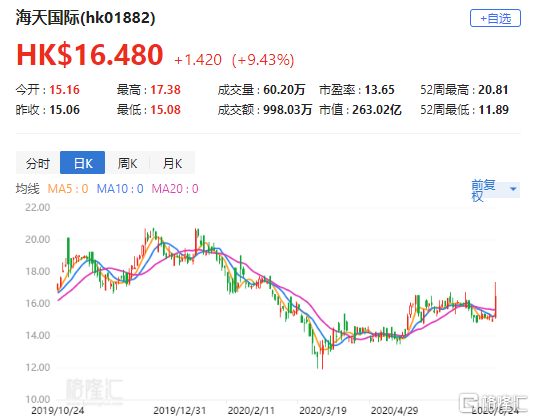Screen dimensions: 534x420
Task: Click the 2019/12/31 date axis label
Action: pyautogui.click(x=179, y=410)
